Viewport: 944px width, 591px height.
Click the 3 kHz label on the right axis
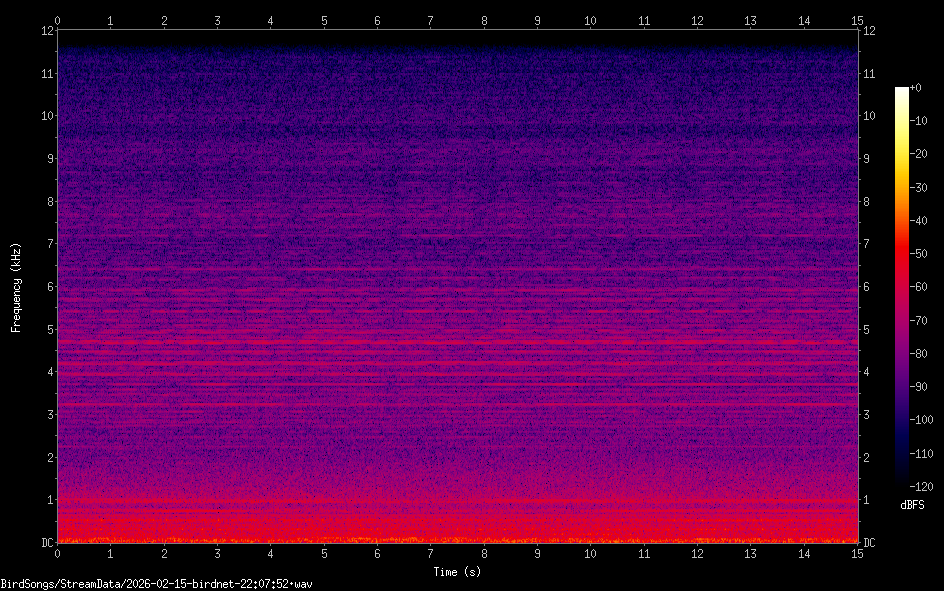point(868,415)
